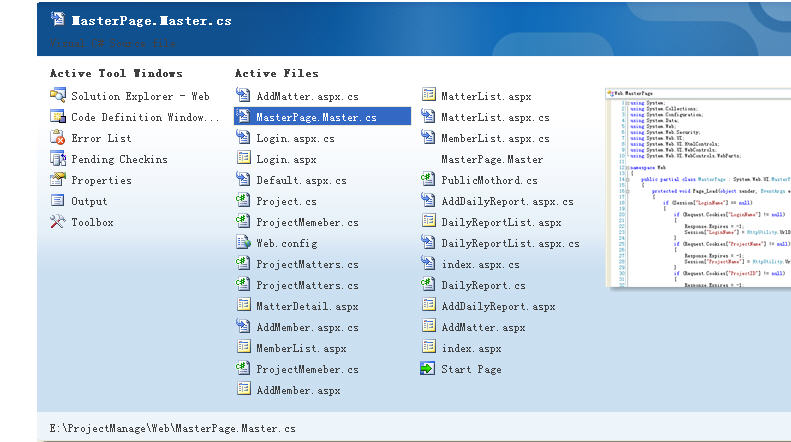Click the E:\ProjectManage\Web path at bottom
The height and width of the screenshot is (442, 791).
173,428
